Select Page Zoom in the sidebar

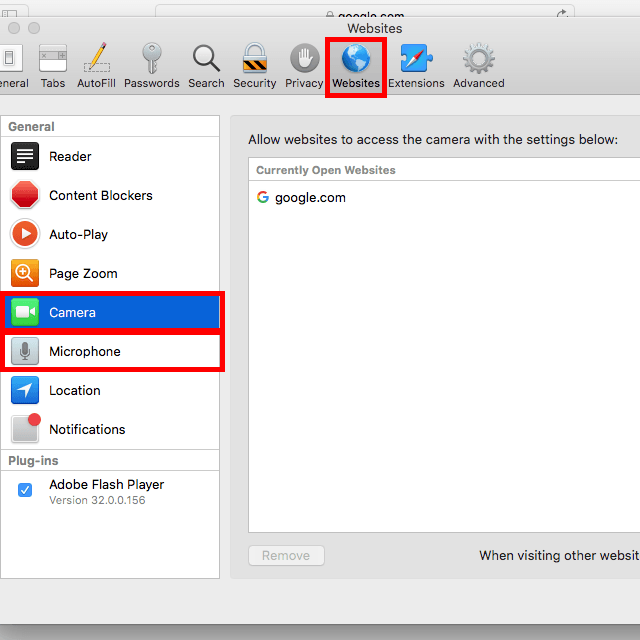click(x=110, y=273)
